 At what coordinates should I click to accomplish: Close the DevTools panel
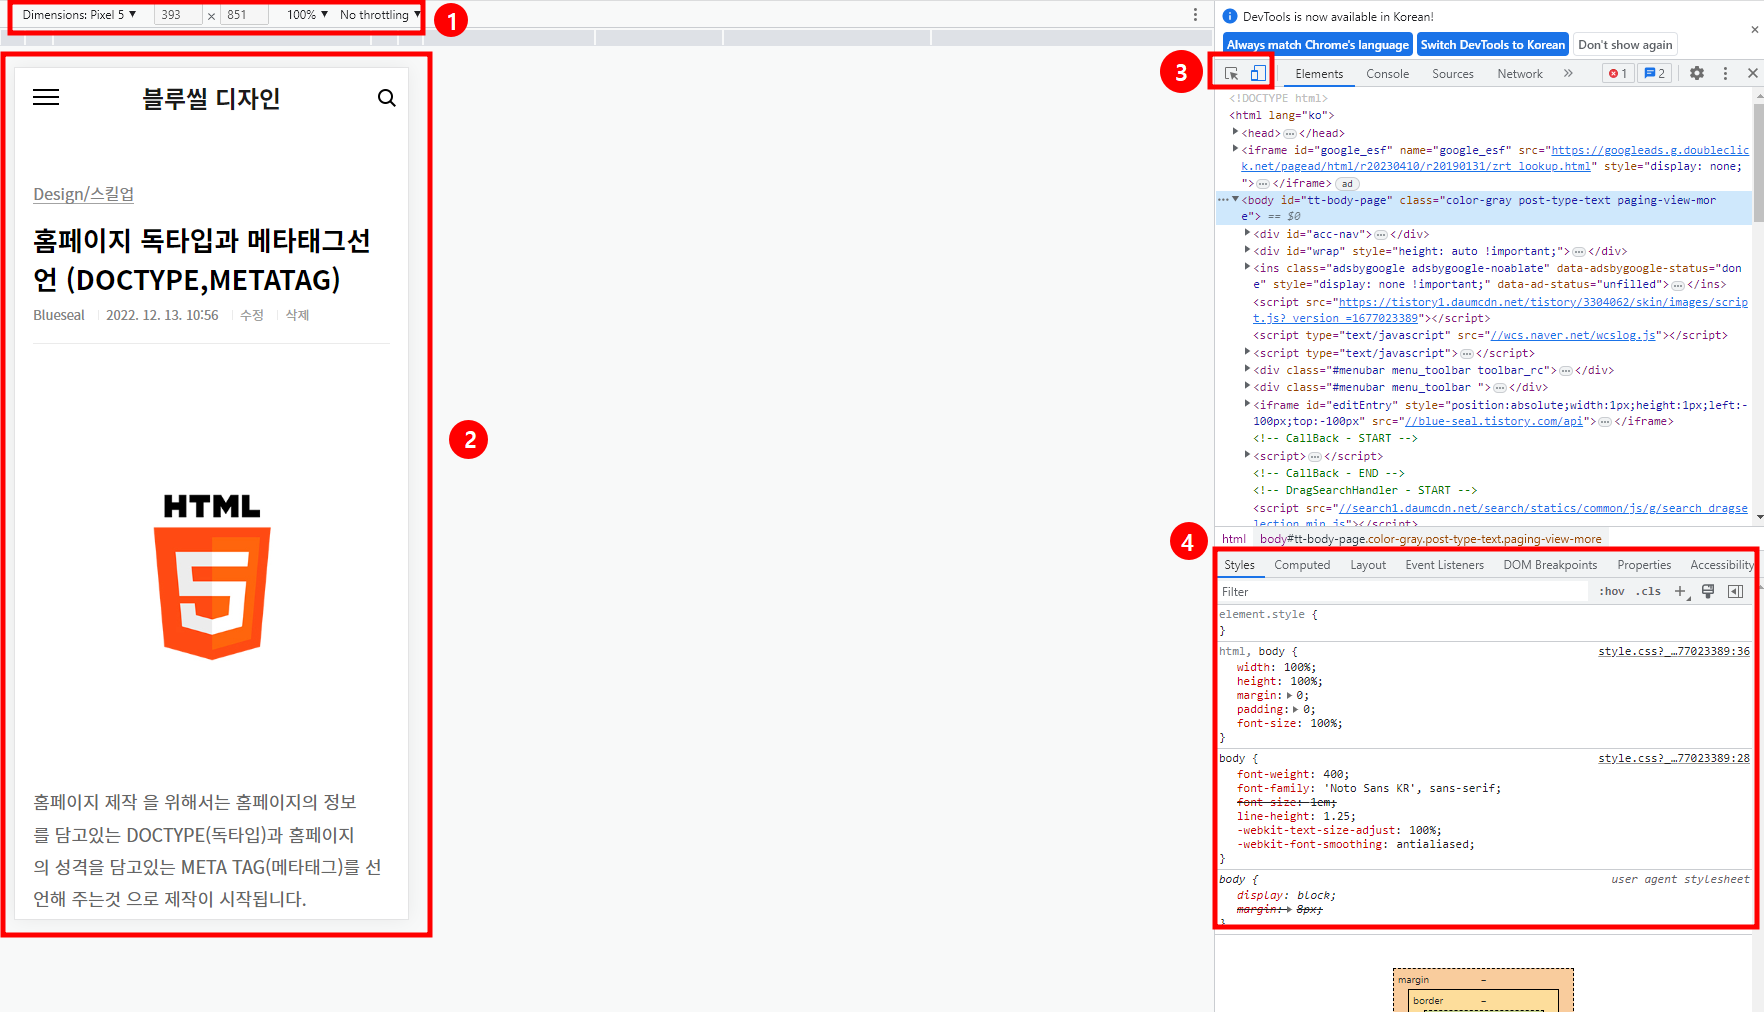(x=1752, y=73)
